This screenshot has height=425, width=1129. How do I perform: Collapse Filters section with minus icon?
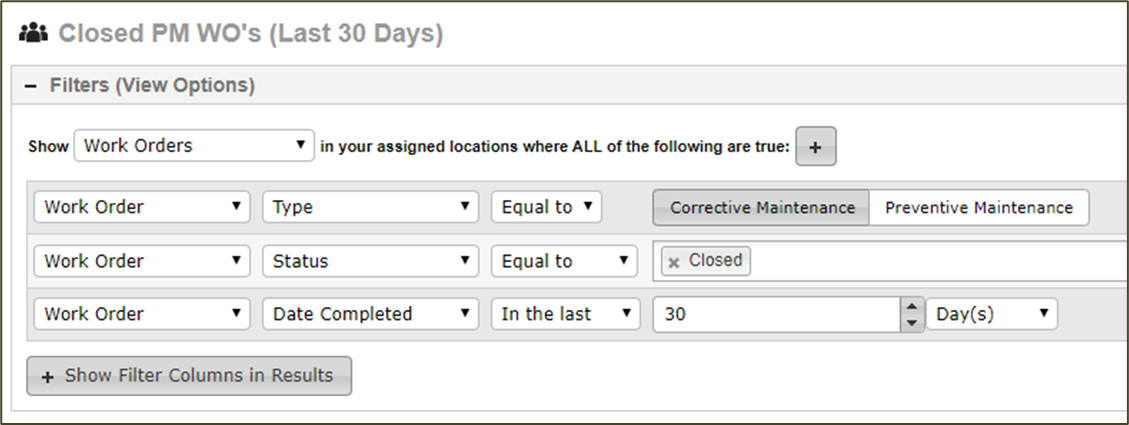[x=30, y=86]
